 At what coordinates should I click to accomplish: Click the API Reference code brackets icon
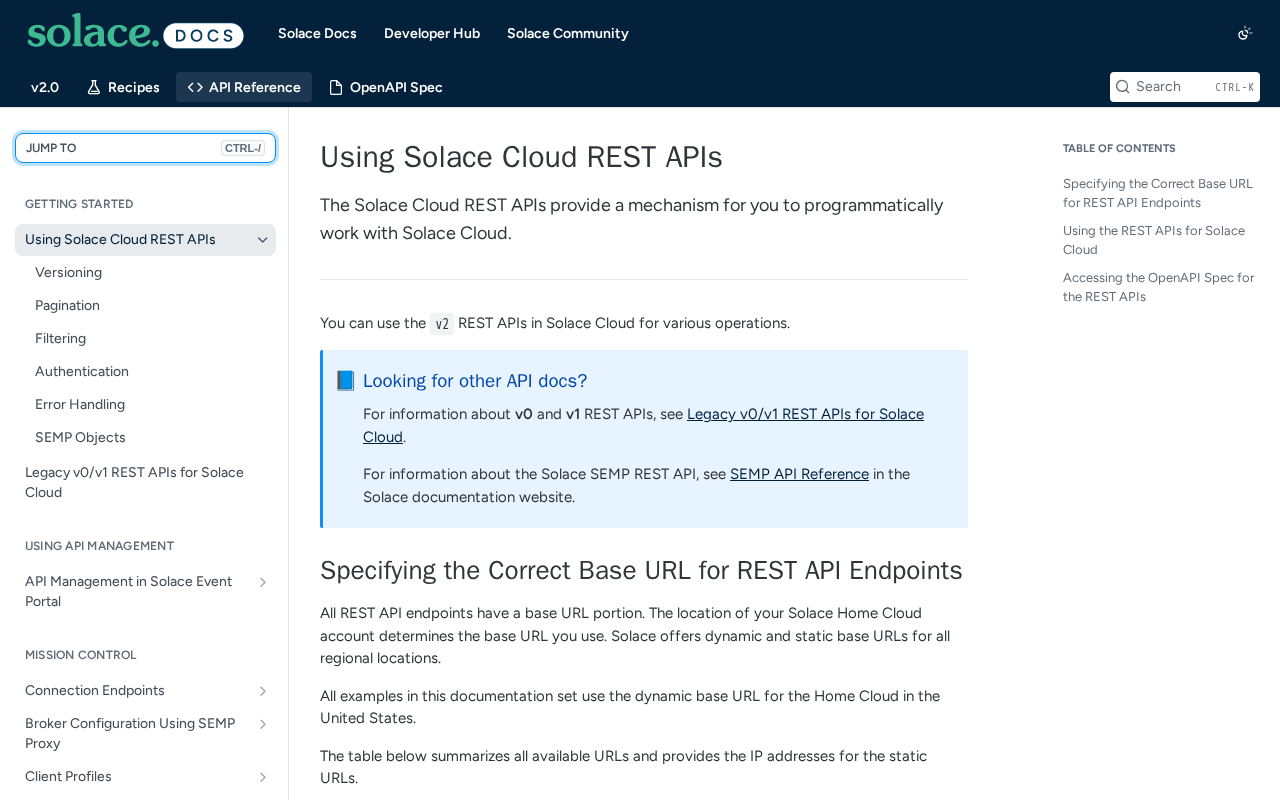195,87
